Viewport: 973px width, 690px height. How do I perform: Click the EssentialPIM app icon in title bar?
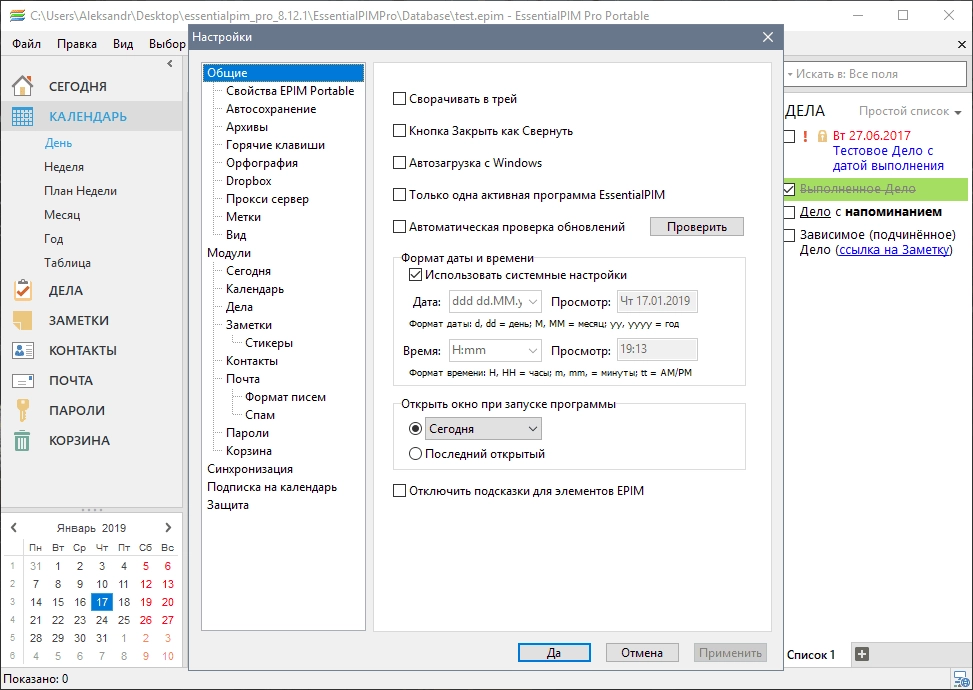tap(17, 16)
